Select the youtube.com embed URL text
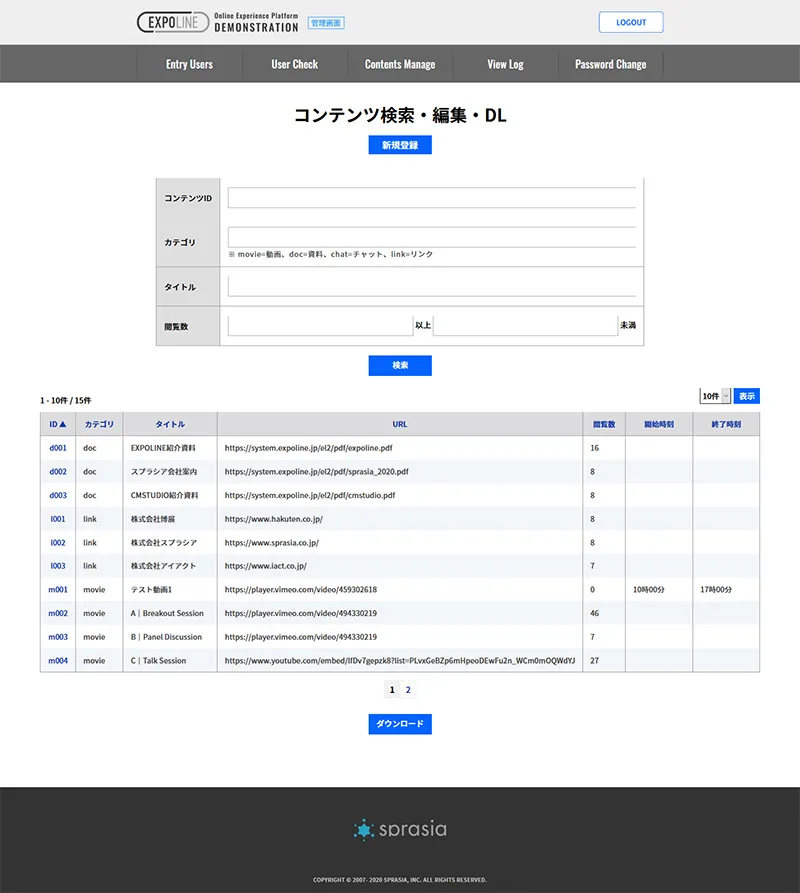The width and height of the screenshot is (800, 893). point(400,661)
